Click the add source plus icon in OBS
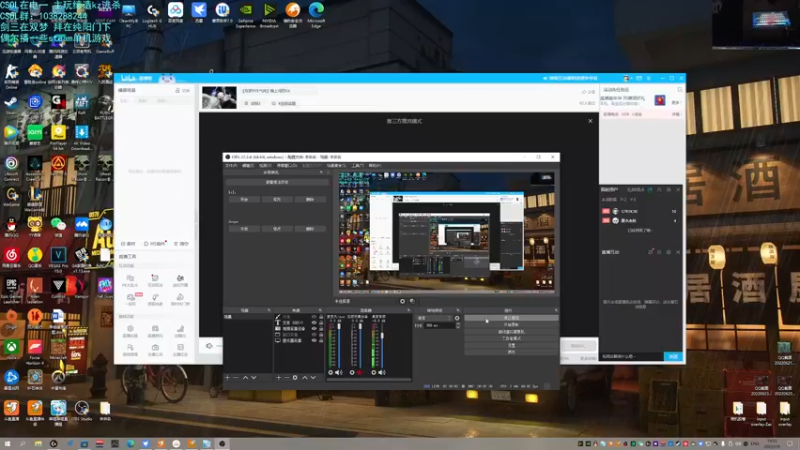This screenshot has width=800, height=450. tap(279, 377)
